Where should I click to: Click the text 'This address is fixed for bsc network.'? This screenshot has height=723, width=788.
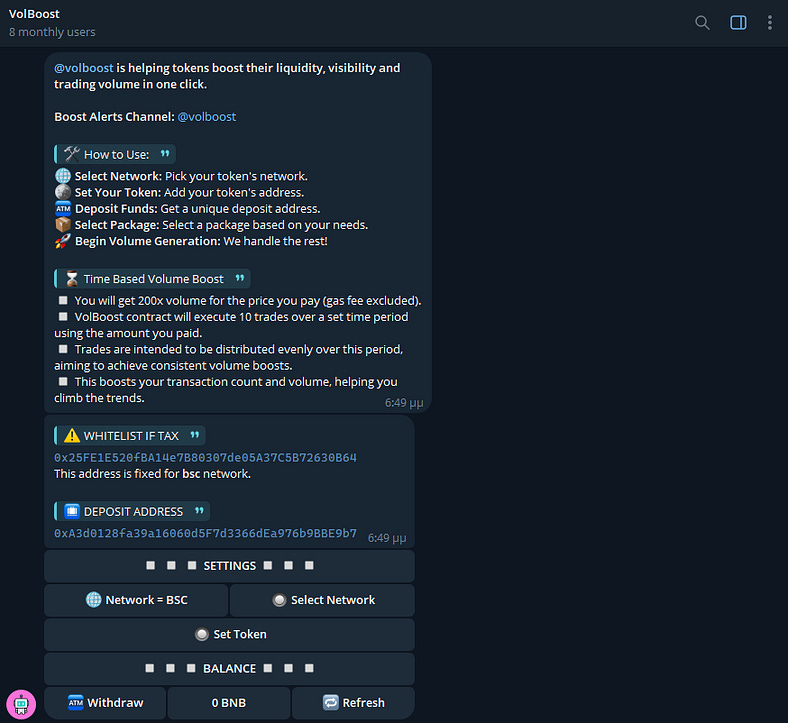pyautogui.click(x=152, y=474)
